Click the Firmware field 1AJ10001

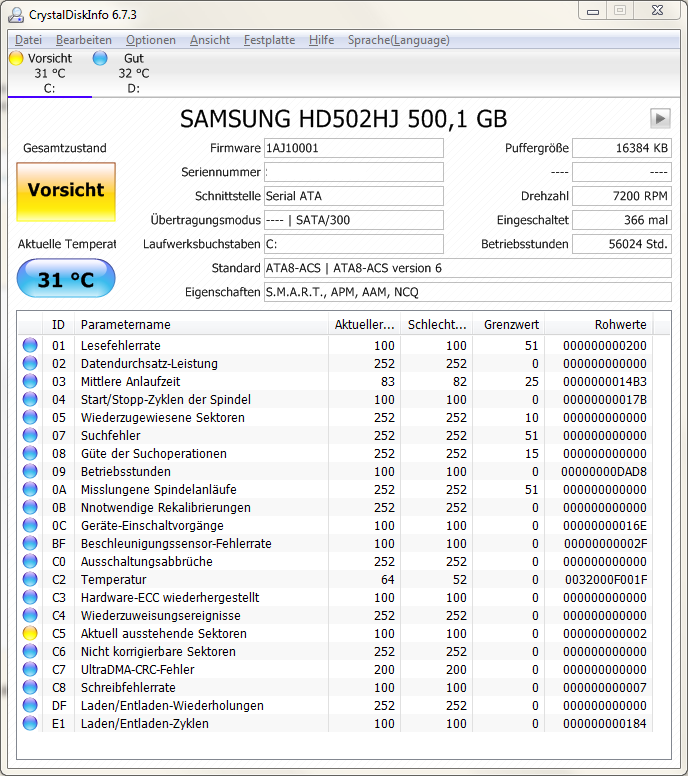coord(353,148)
